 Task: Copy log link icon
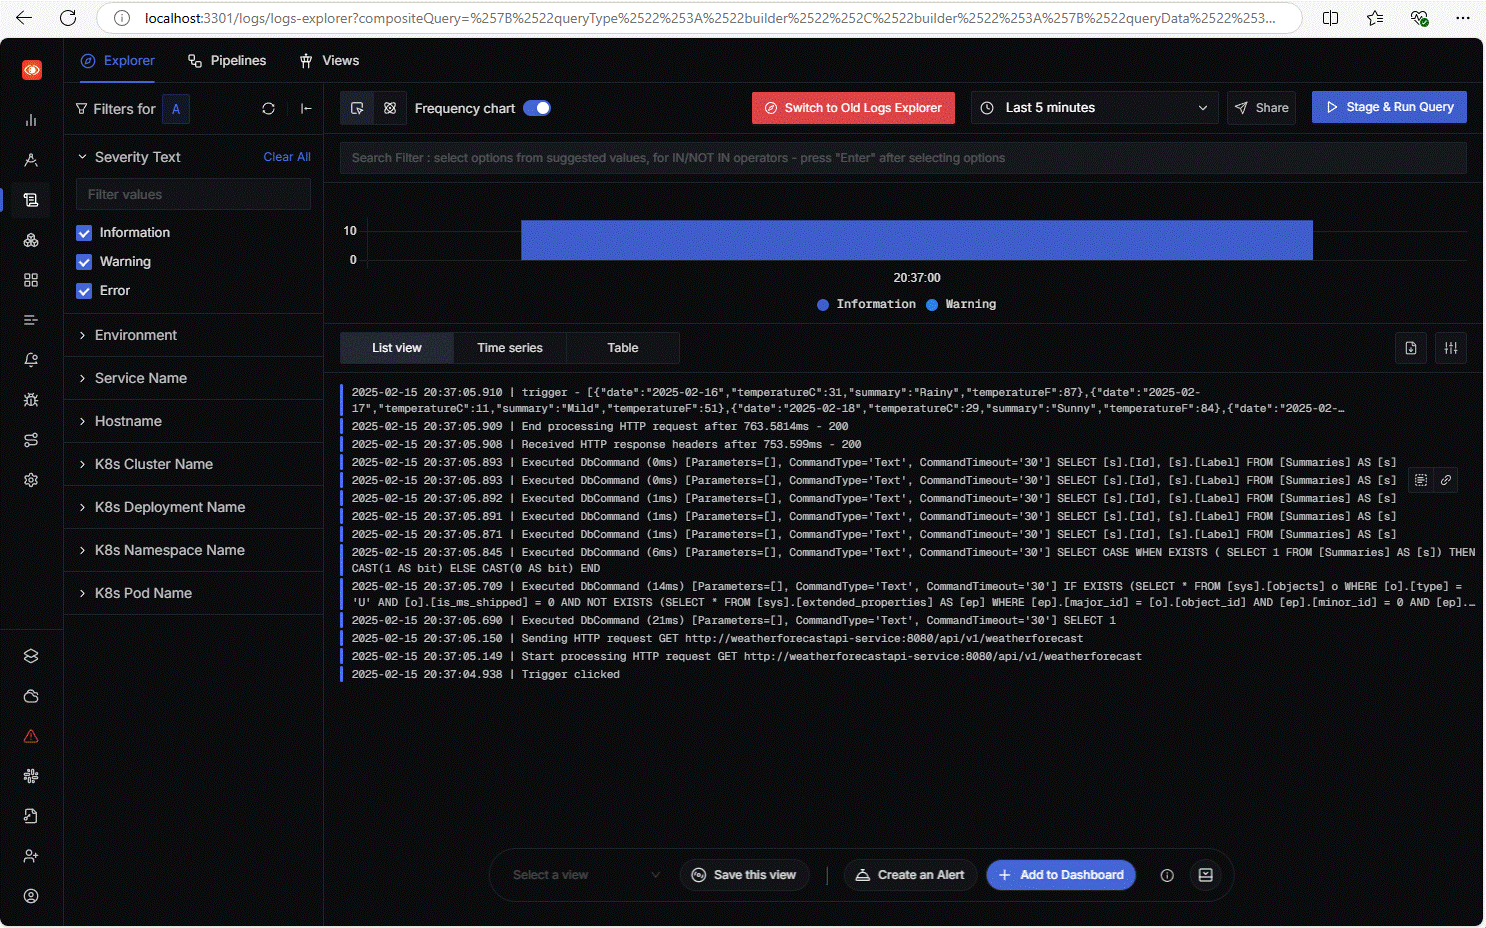(x=1446, y=480)
